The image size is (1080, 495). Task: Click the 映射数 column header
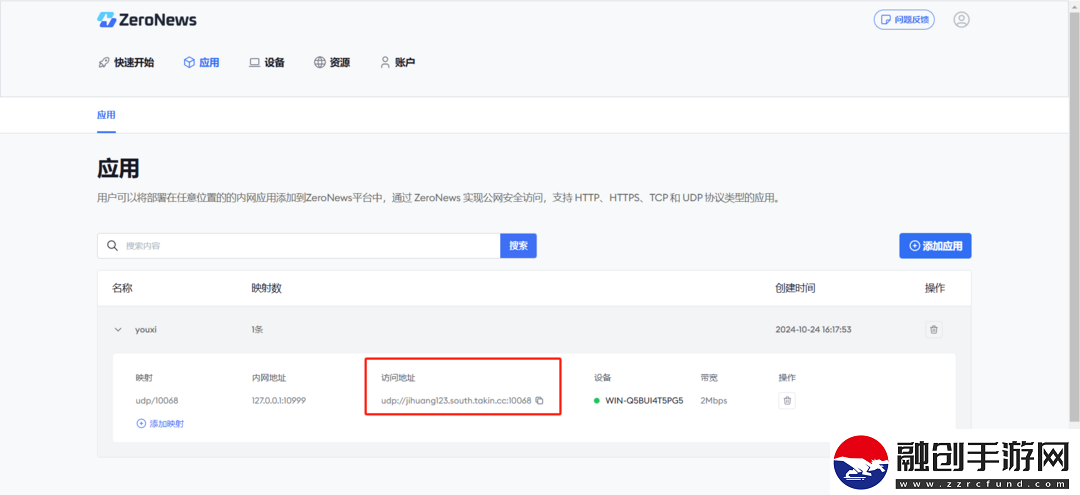267,288
